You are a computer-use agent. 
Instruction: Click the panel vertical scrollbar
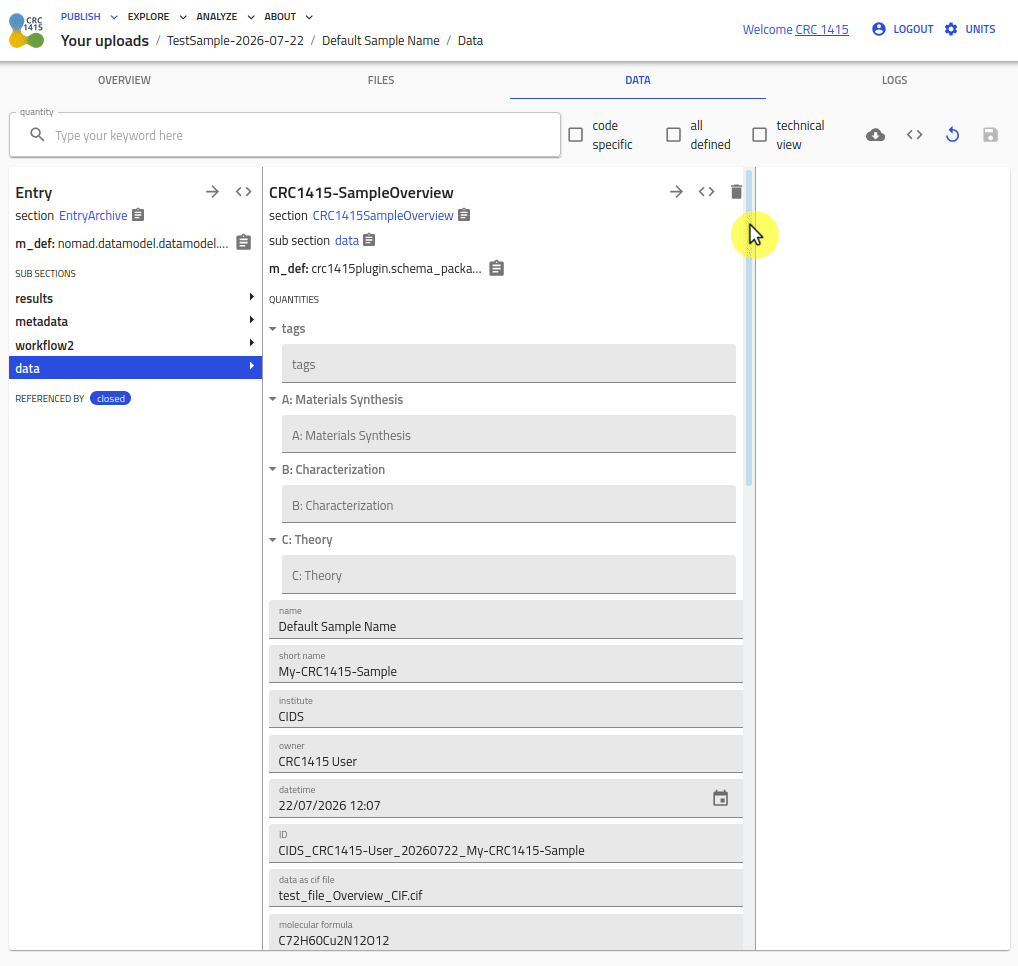pos(749,328)
